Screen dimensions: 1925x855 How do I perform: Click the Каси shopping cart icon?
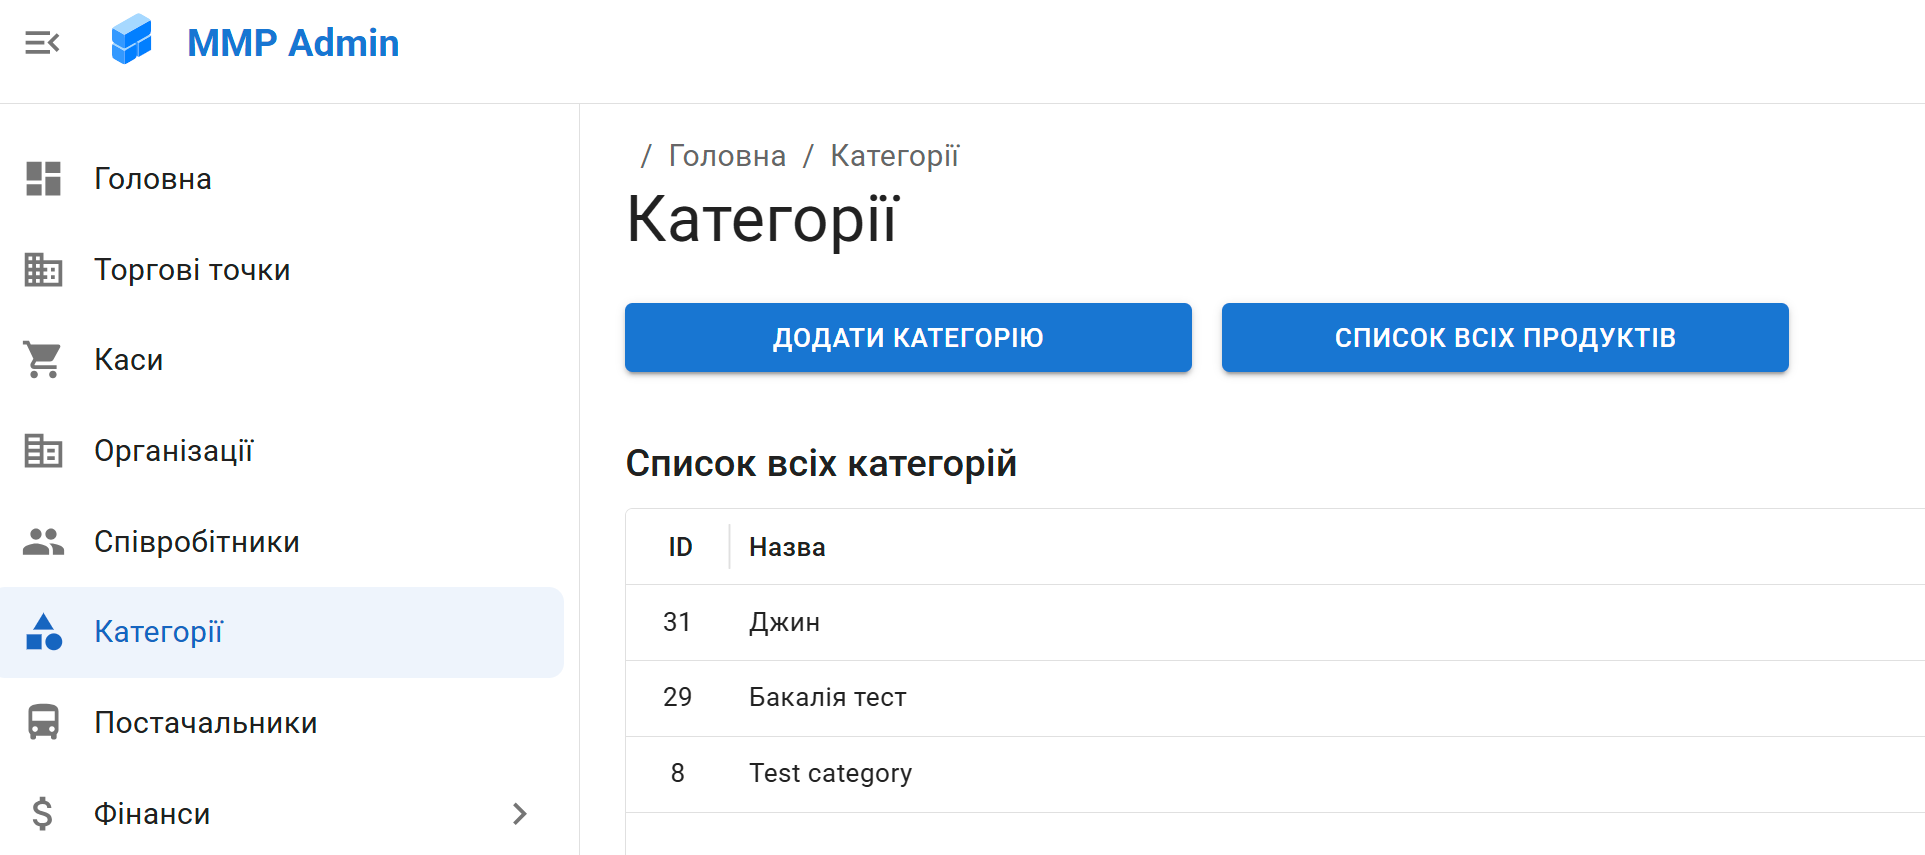(x=43, y=360)
